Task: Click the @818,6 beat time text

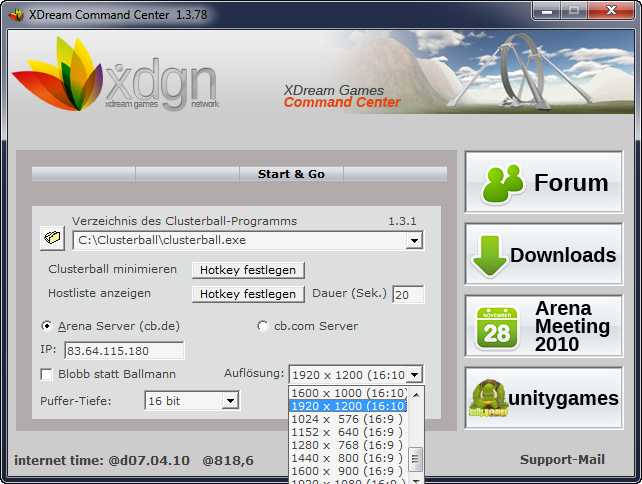Action: tap(228, 460)
